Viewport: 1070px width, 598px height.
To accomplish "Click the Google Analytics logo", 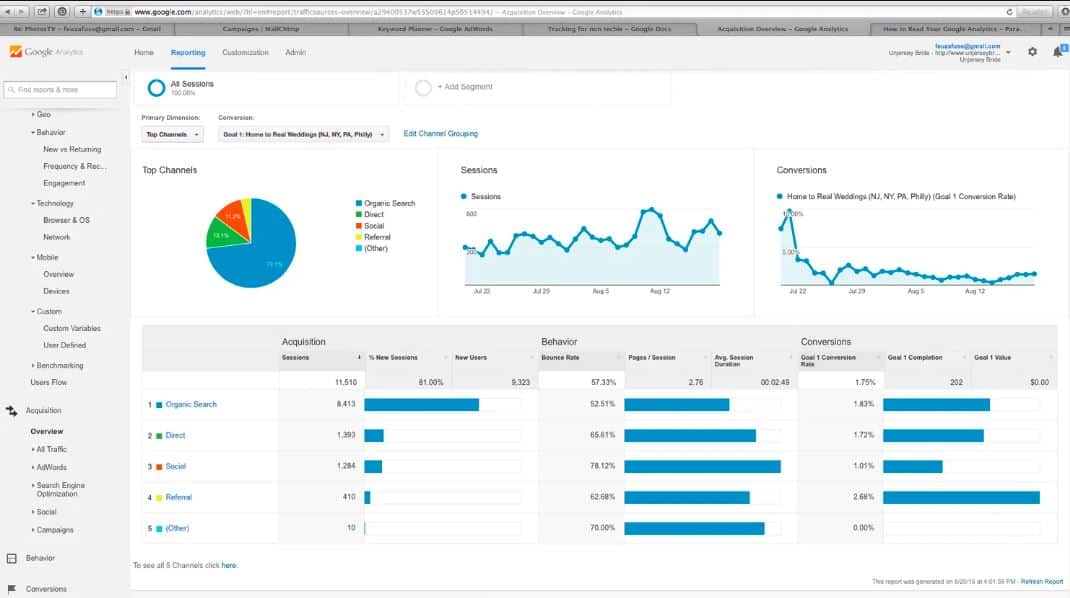I will pyautogui.click(x=46, y=52).
